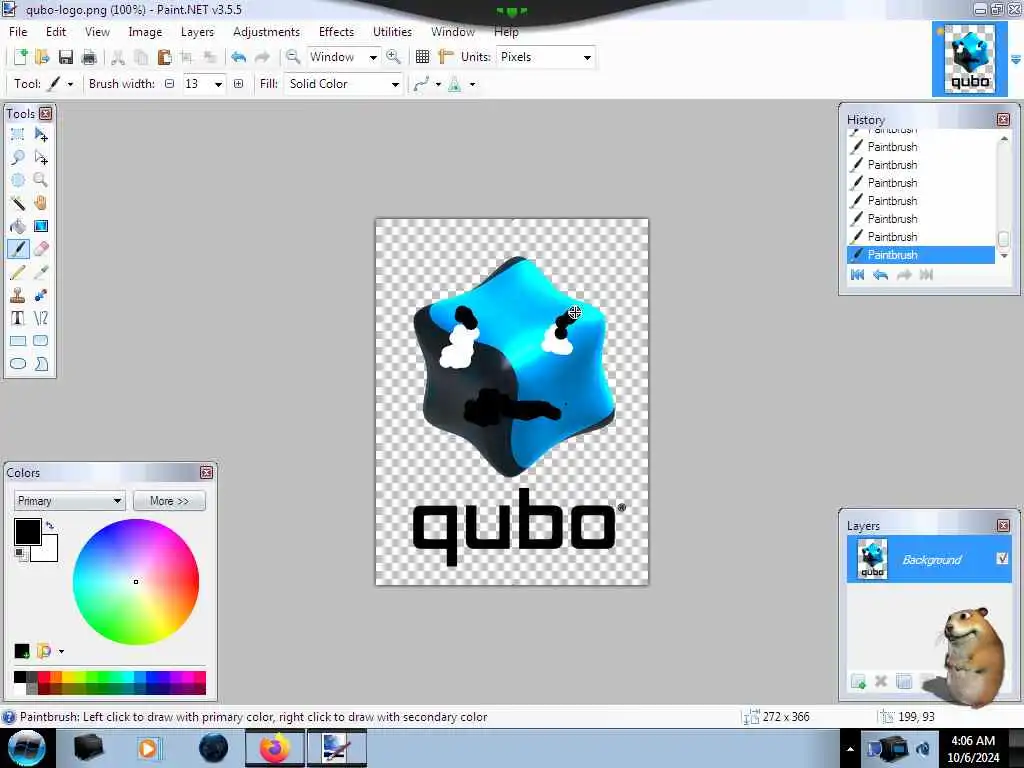Save the image with the floppy icon

[65, 57]
